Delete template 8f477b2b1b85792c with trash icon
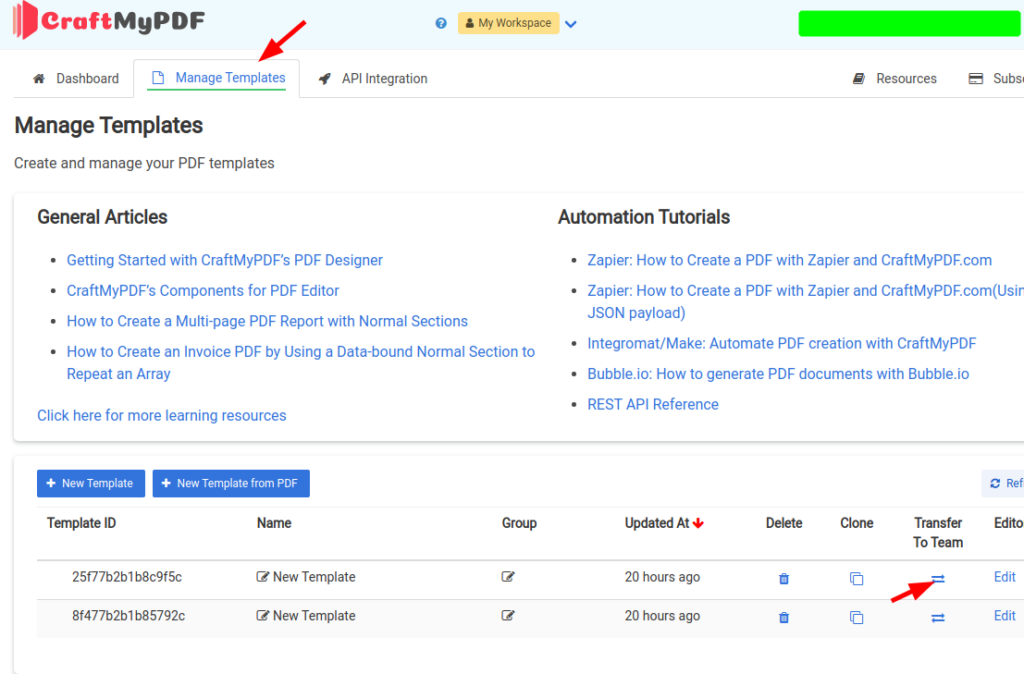Viewport: 1024px width, 674px height. [x=784, y=617]
